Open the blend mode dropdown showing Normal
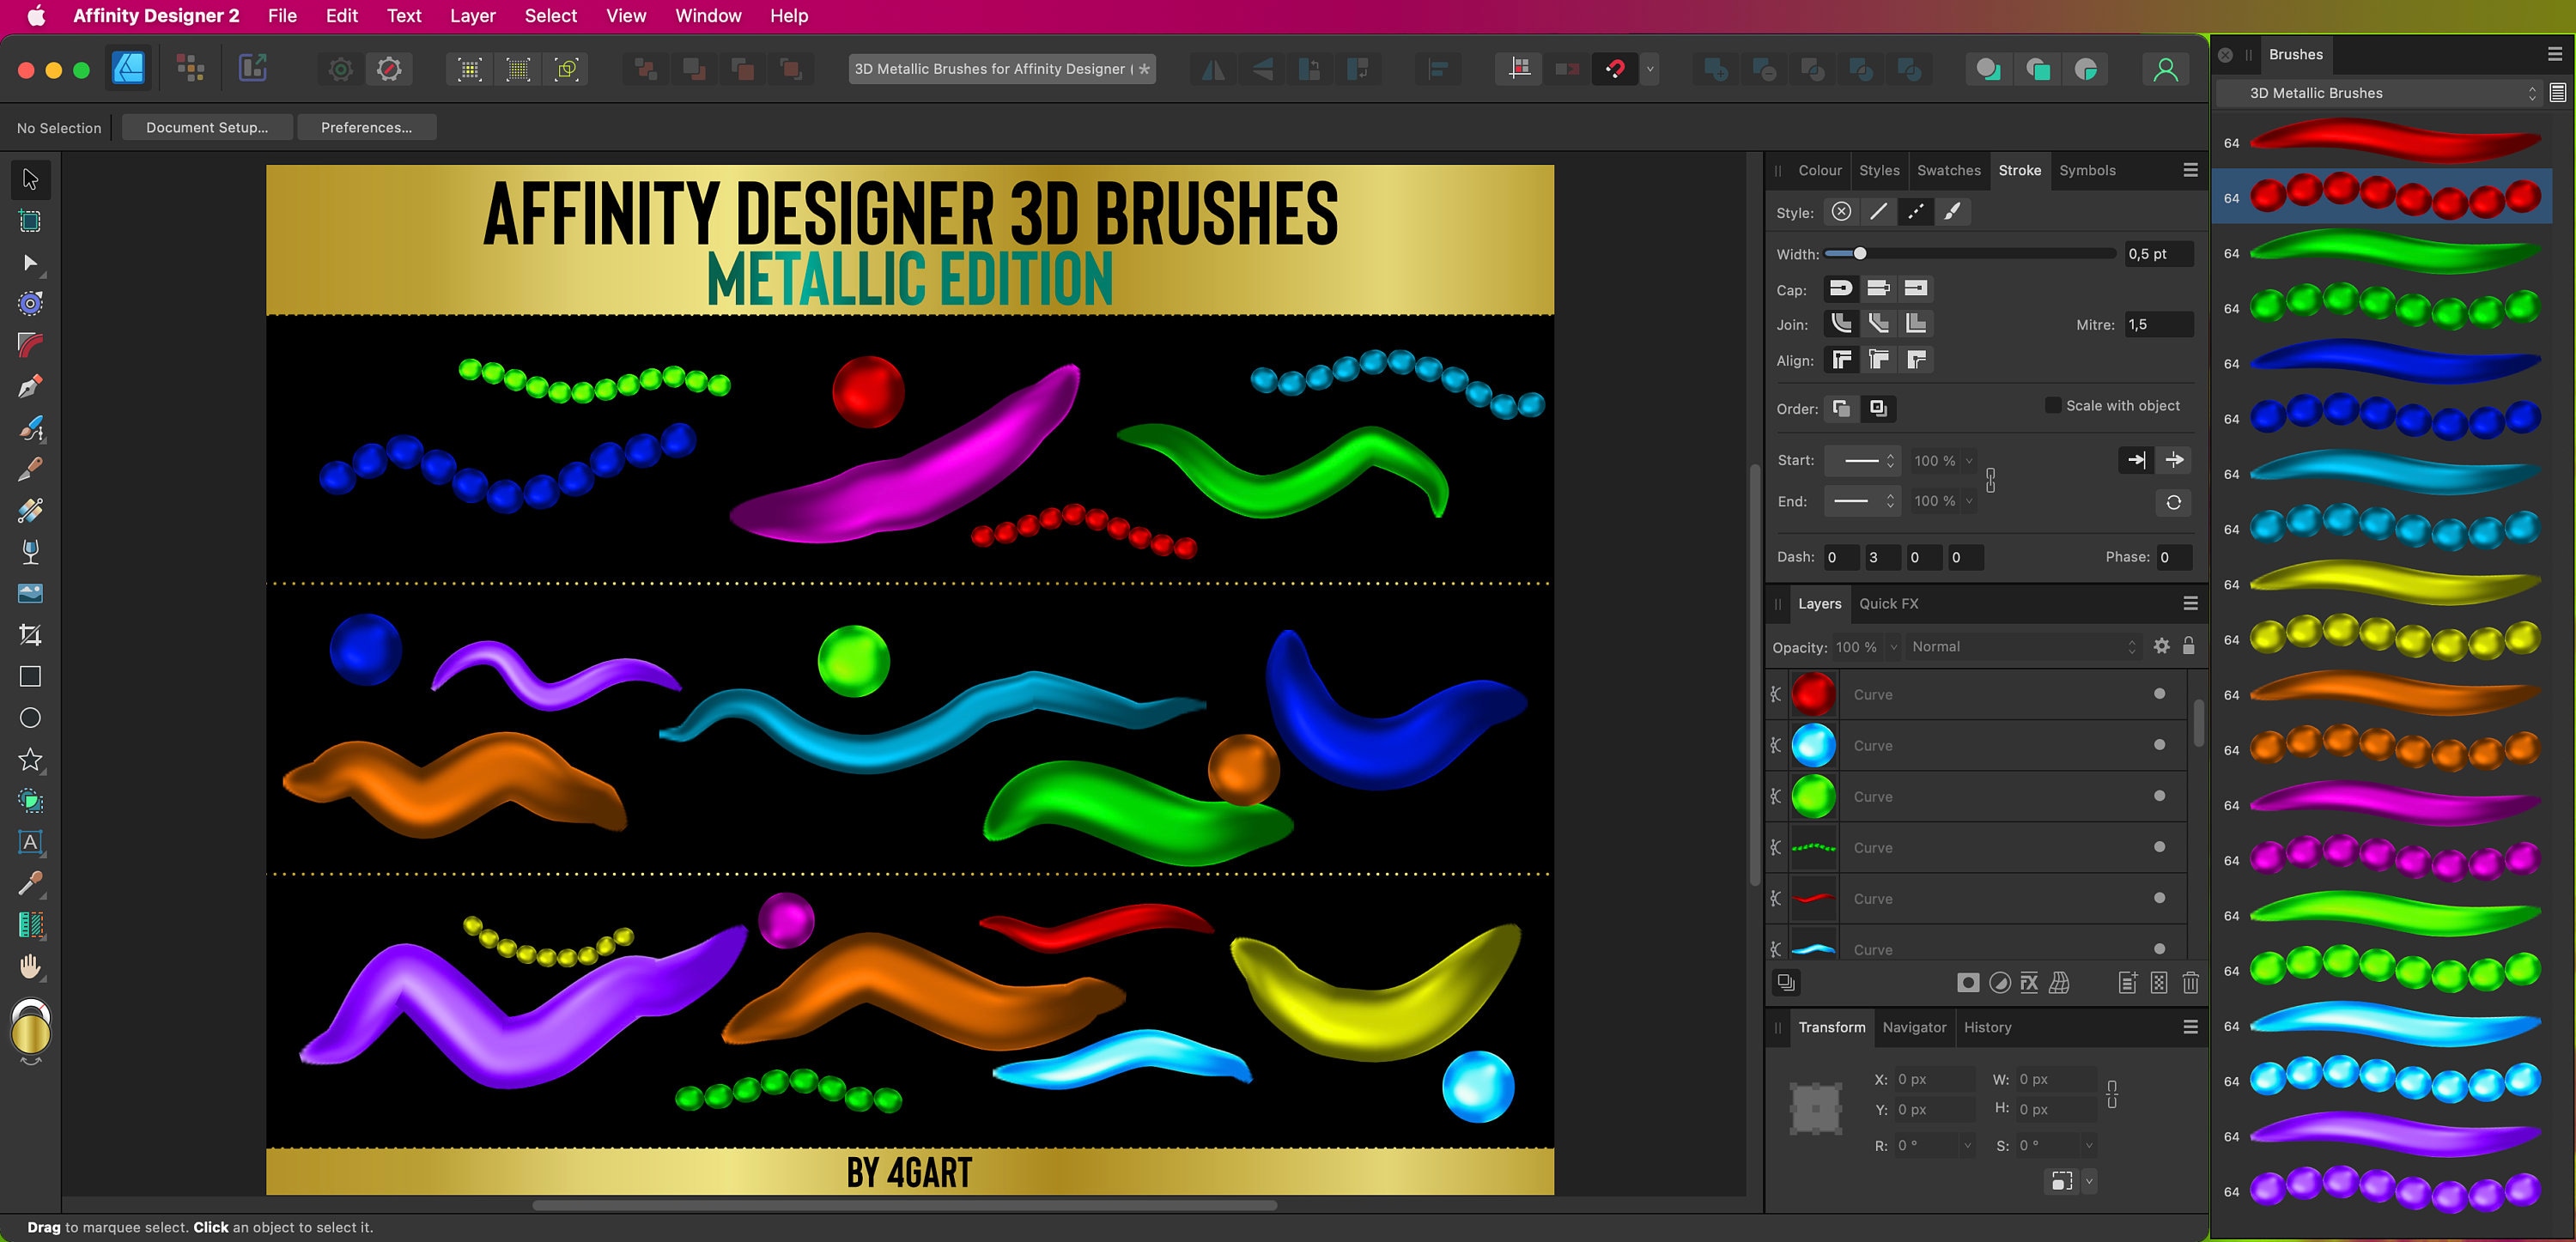This screenshot has width=2576, height=1242. (x=2020, y=646)
